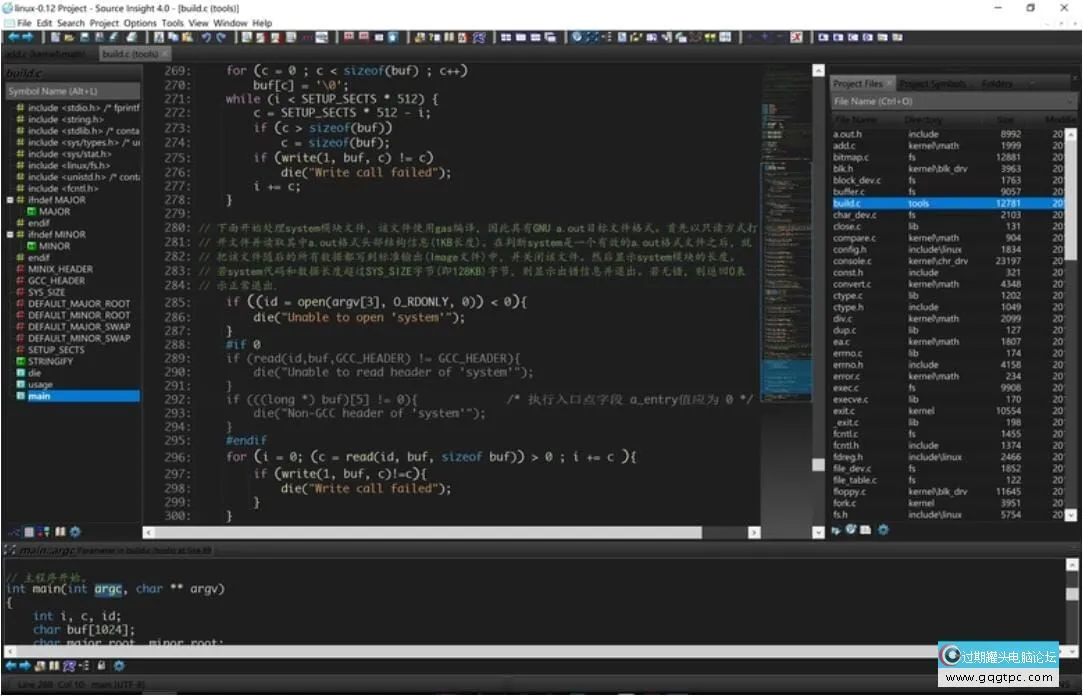Viewport: 1083px width, 696px height.
Task: Click the Undo icon in toolbar
Action: coord(205,38)
